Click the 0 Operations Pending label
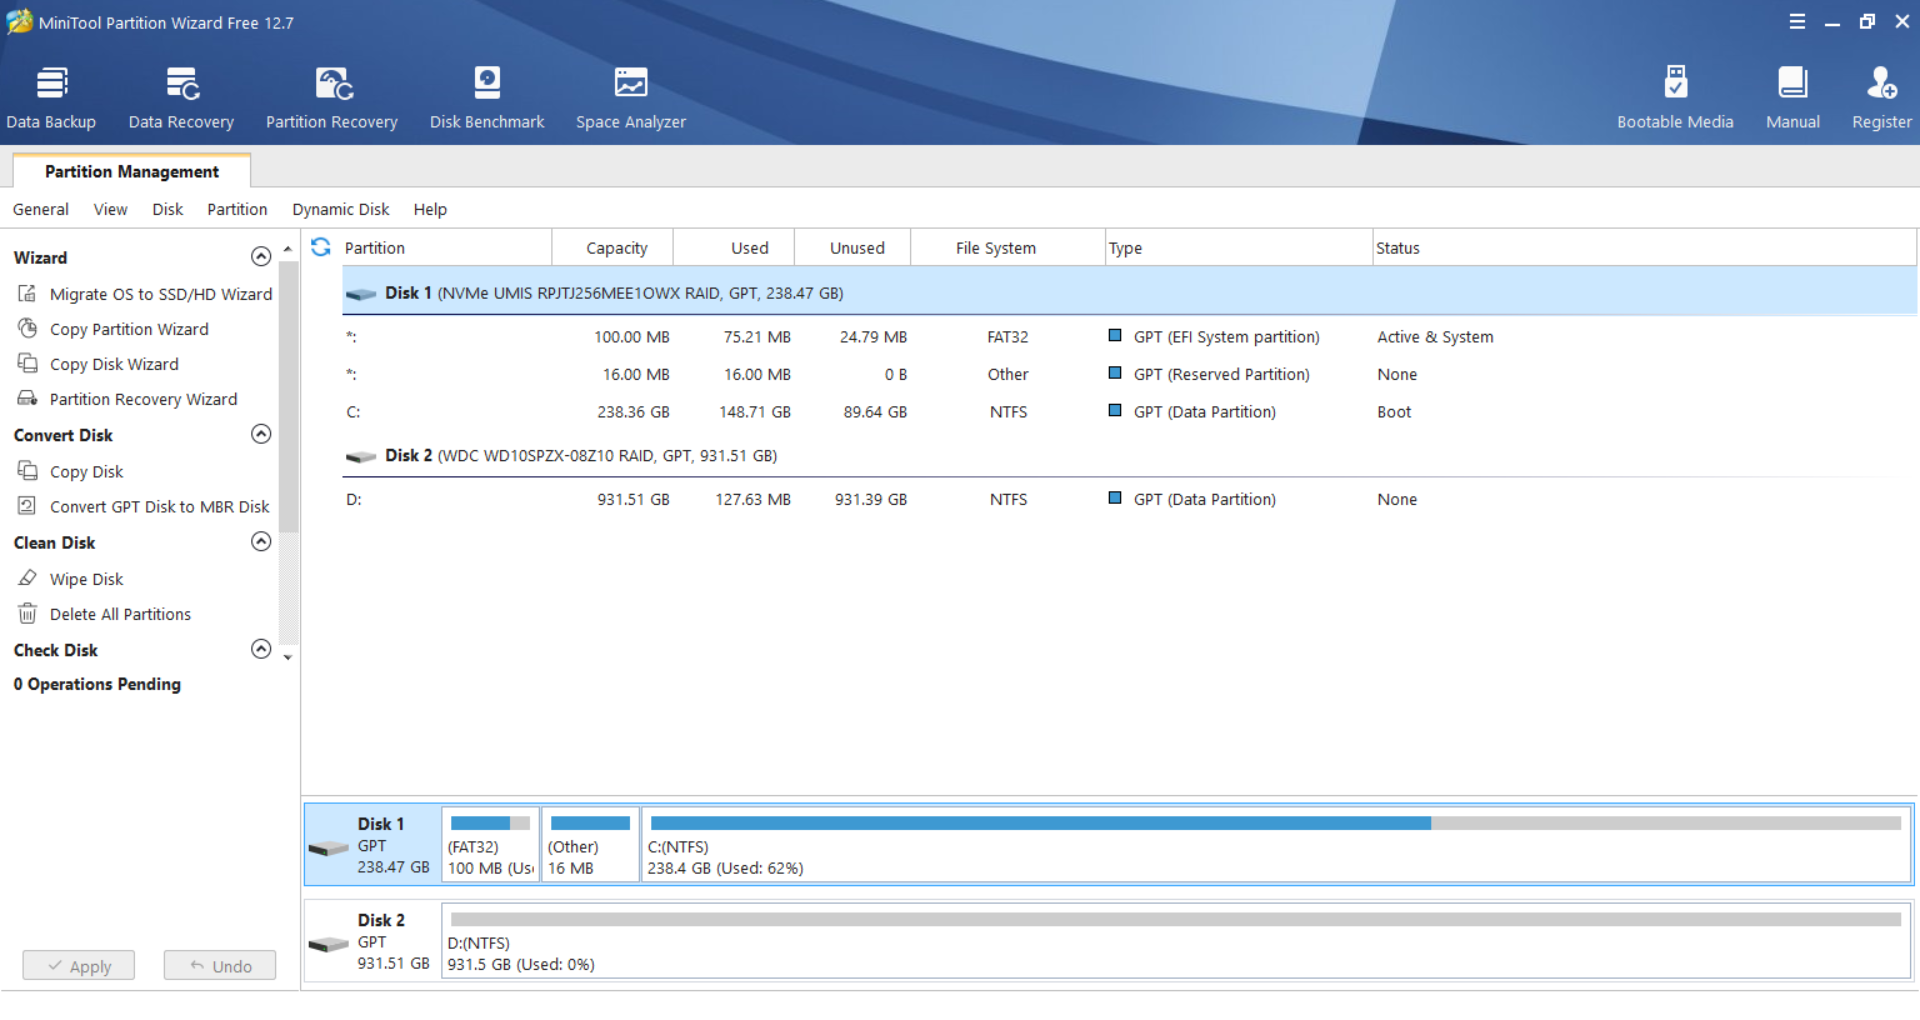 pyautogui.click(x=97, y=684)
